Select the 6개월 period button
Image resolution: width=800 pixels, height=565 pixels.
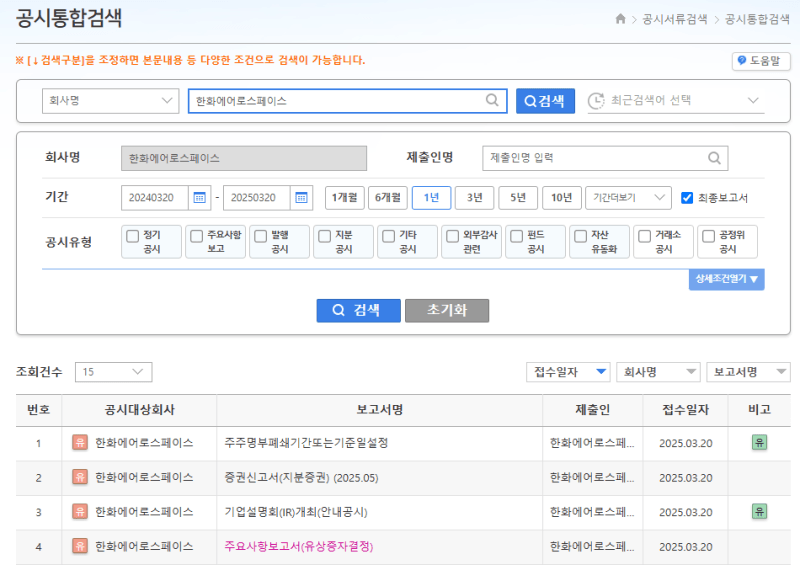click(388, 198)
